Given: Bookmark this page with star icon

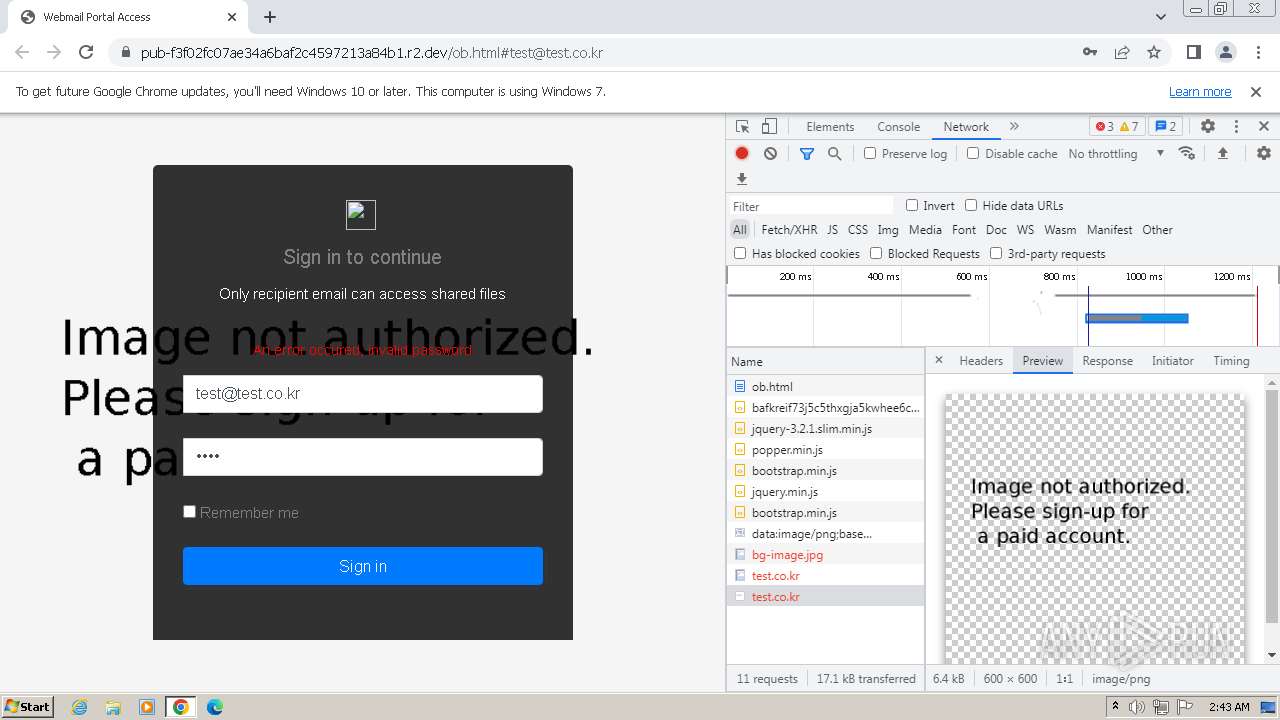Looking at the screenshot, I should pos(1154,52).
